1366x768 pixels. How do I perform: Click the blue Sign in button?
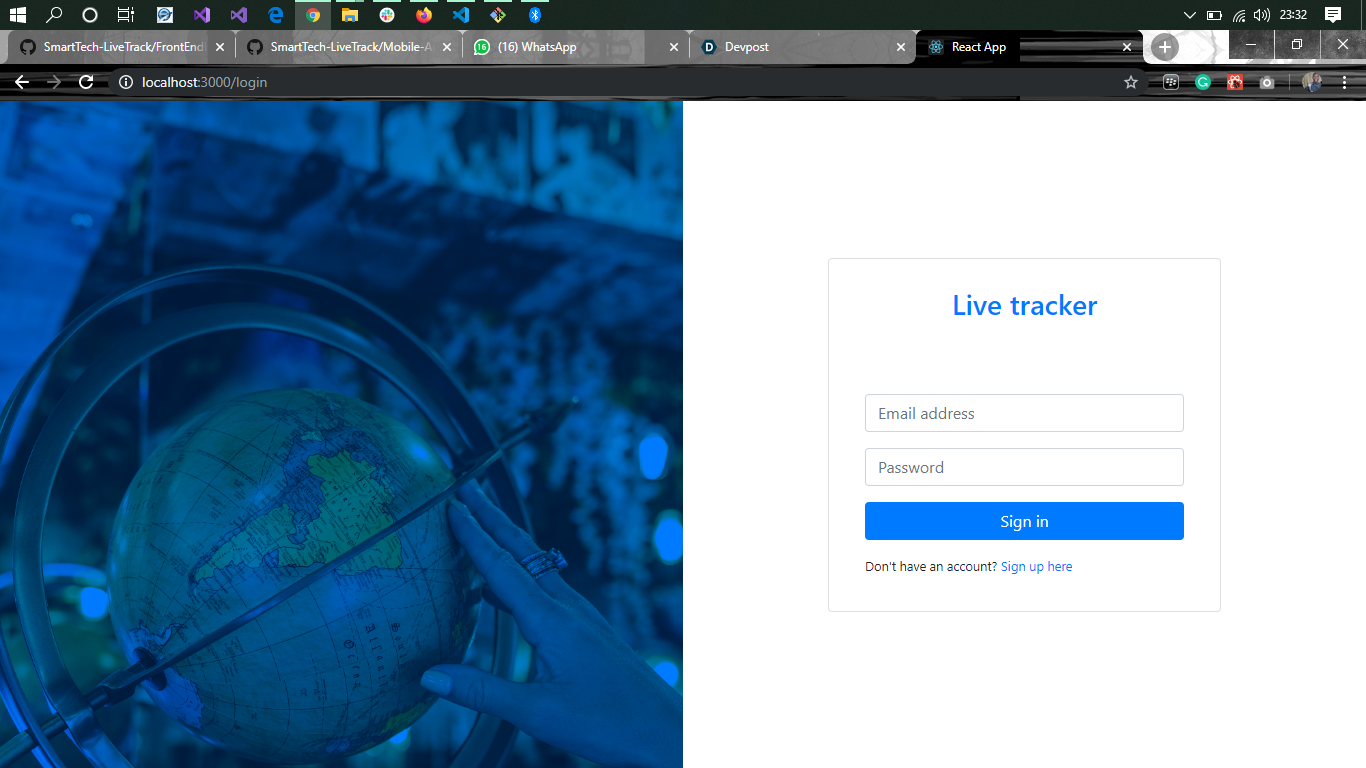click(1024, 521)
